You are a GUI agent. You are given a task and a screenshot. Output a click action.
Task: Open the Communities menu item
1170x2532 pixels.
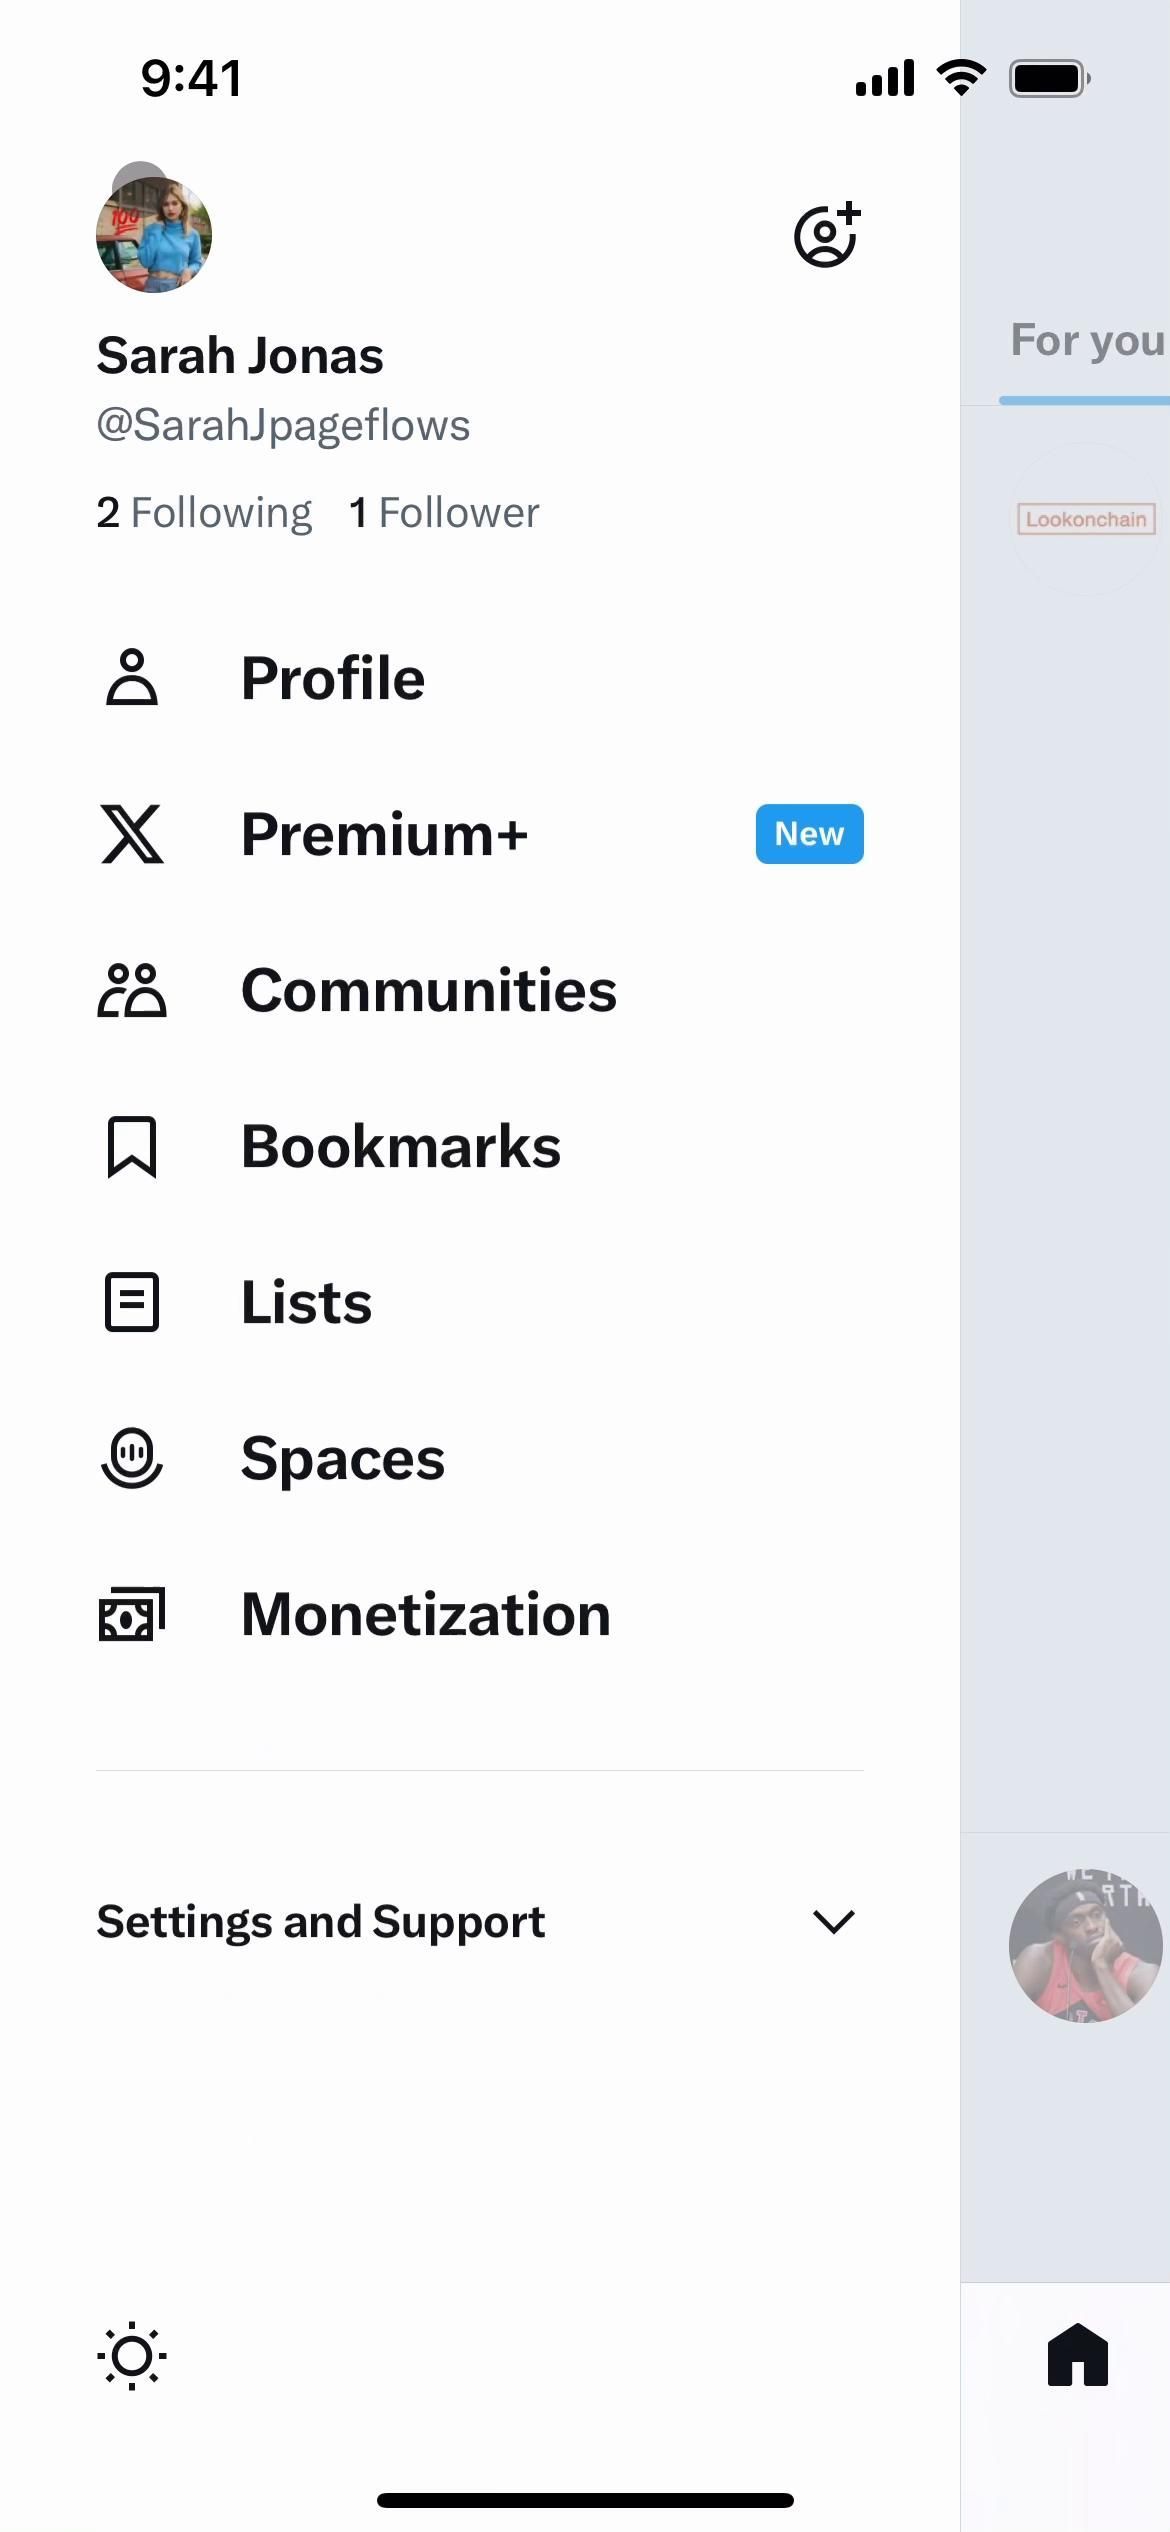(x=429, y=990)
